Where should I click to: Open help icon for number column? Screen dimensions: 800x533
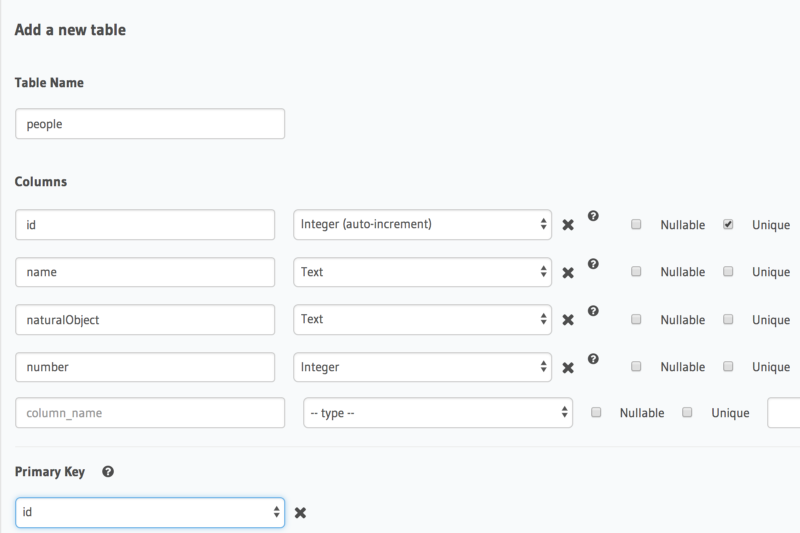(593, 359)
